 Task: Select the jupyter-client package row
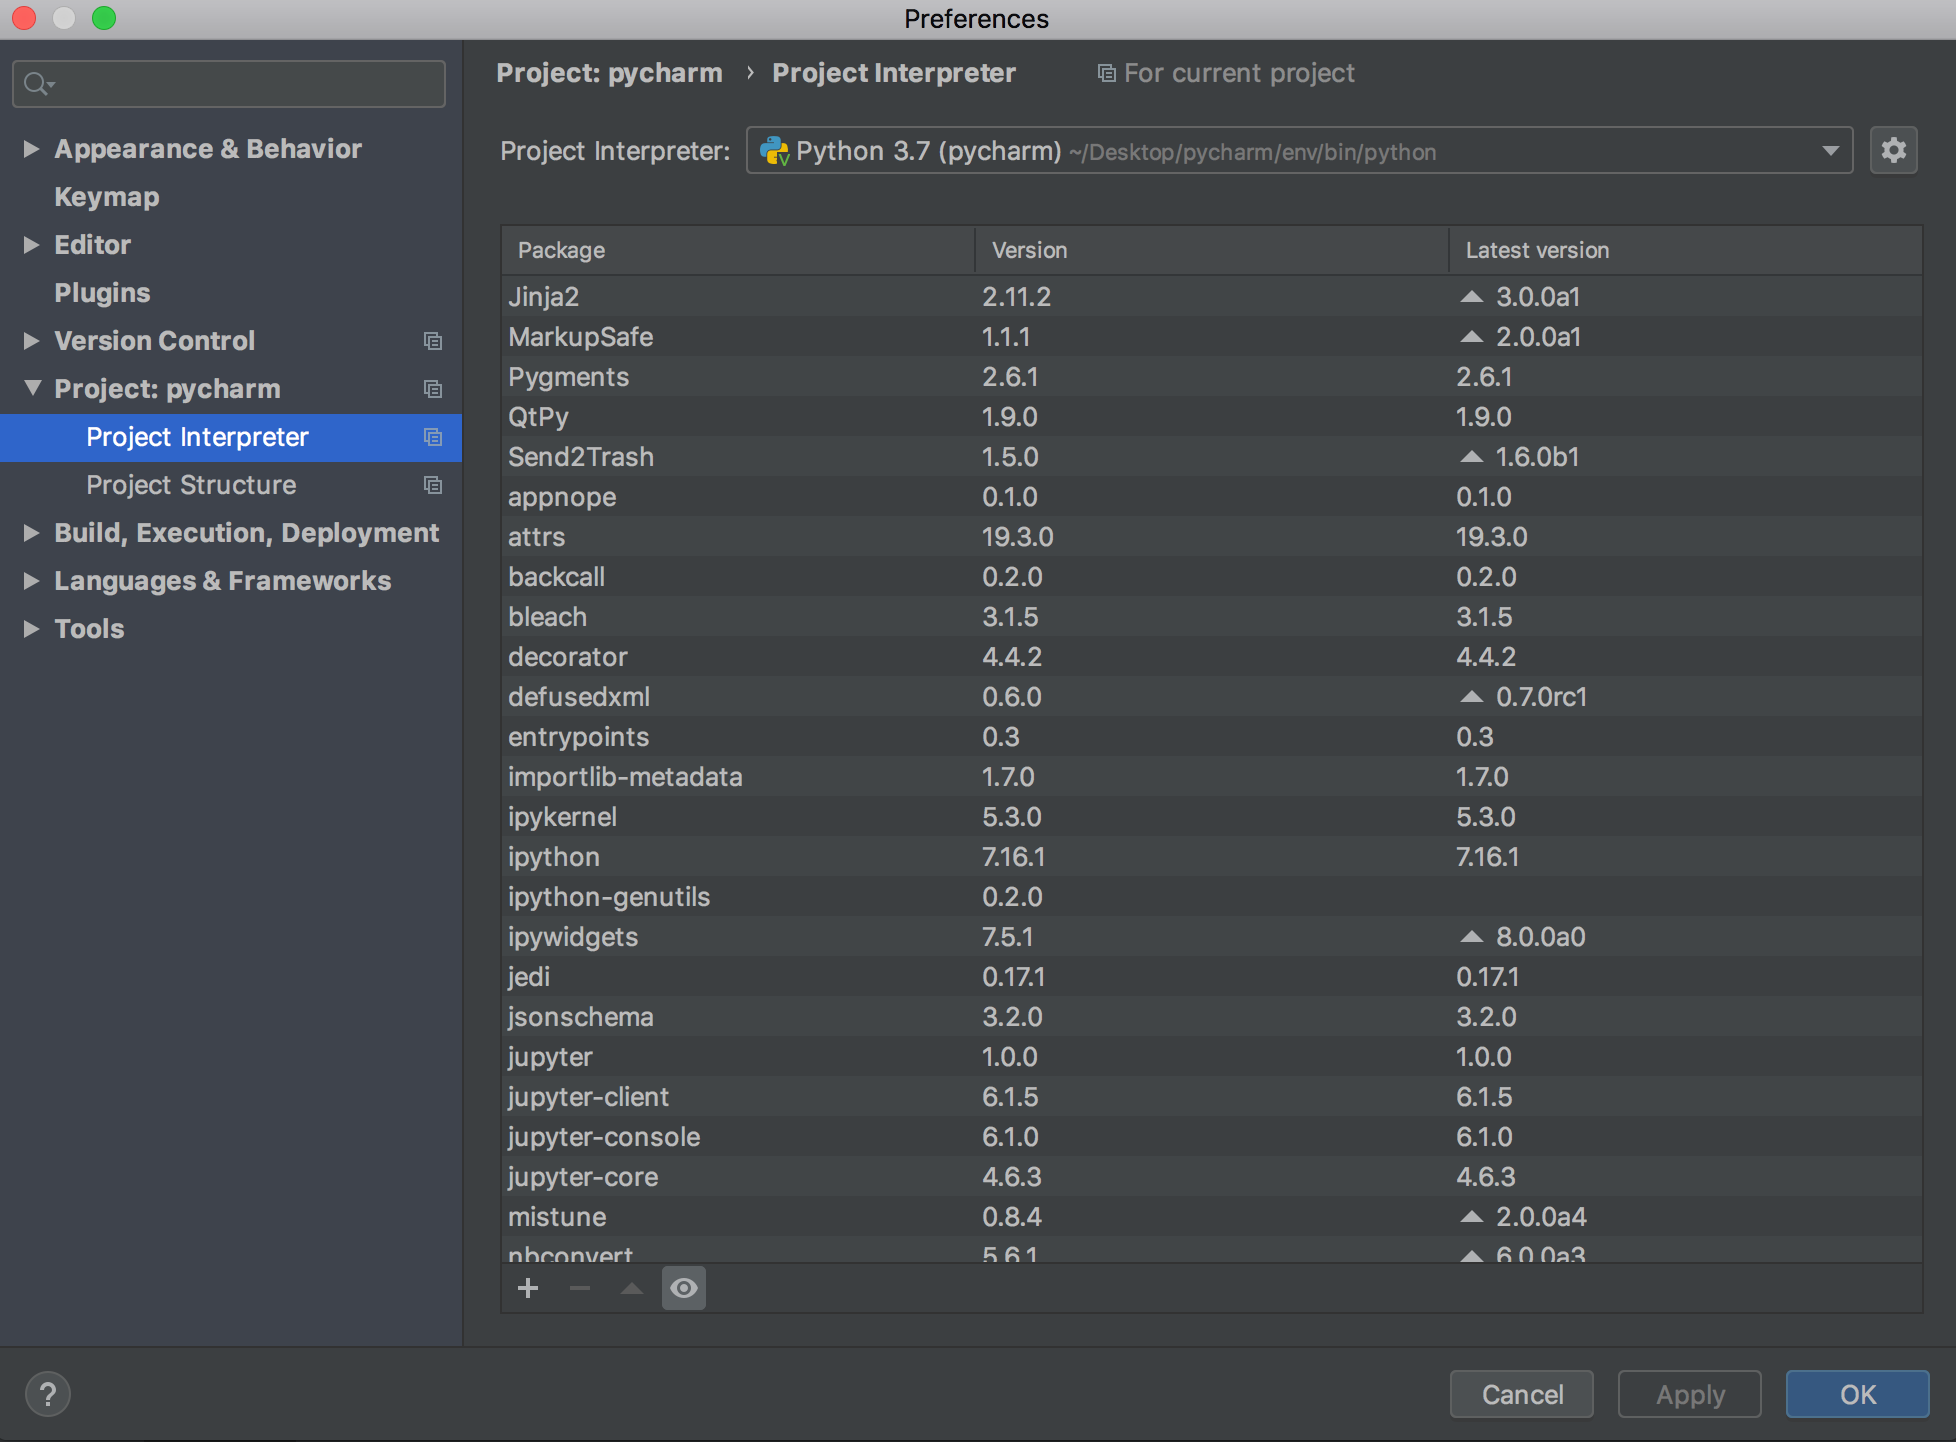tap(1212, 1097)
